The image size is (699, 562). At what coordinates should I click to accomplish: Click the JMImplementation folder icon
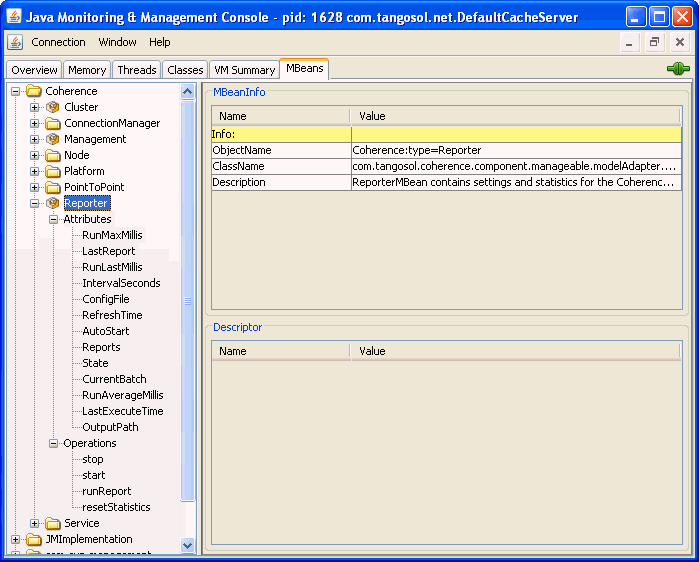coord(33,539)
